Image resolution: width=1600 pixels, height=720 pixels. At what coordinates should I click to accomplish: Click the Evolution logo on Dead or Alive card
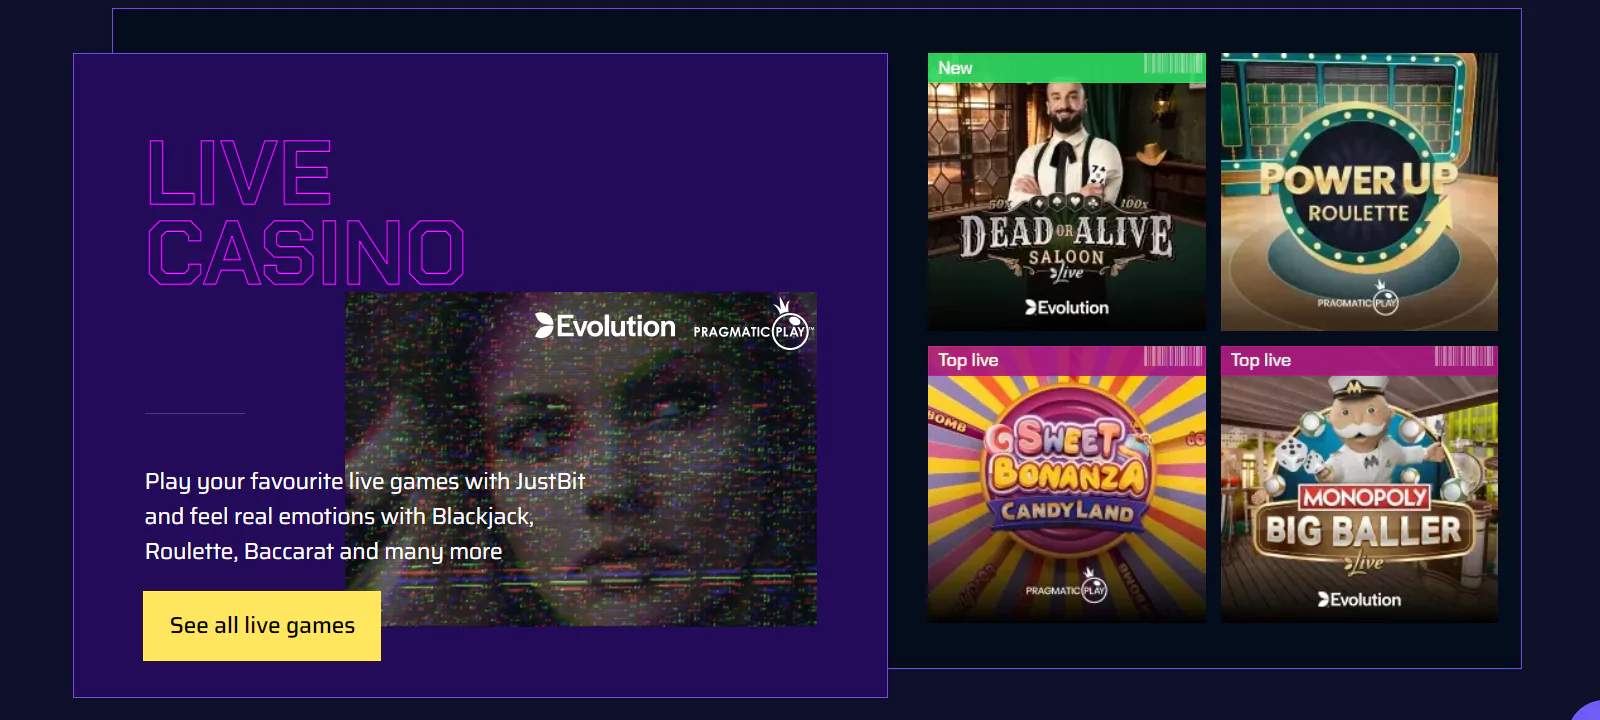tap(1067, 307)
